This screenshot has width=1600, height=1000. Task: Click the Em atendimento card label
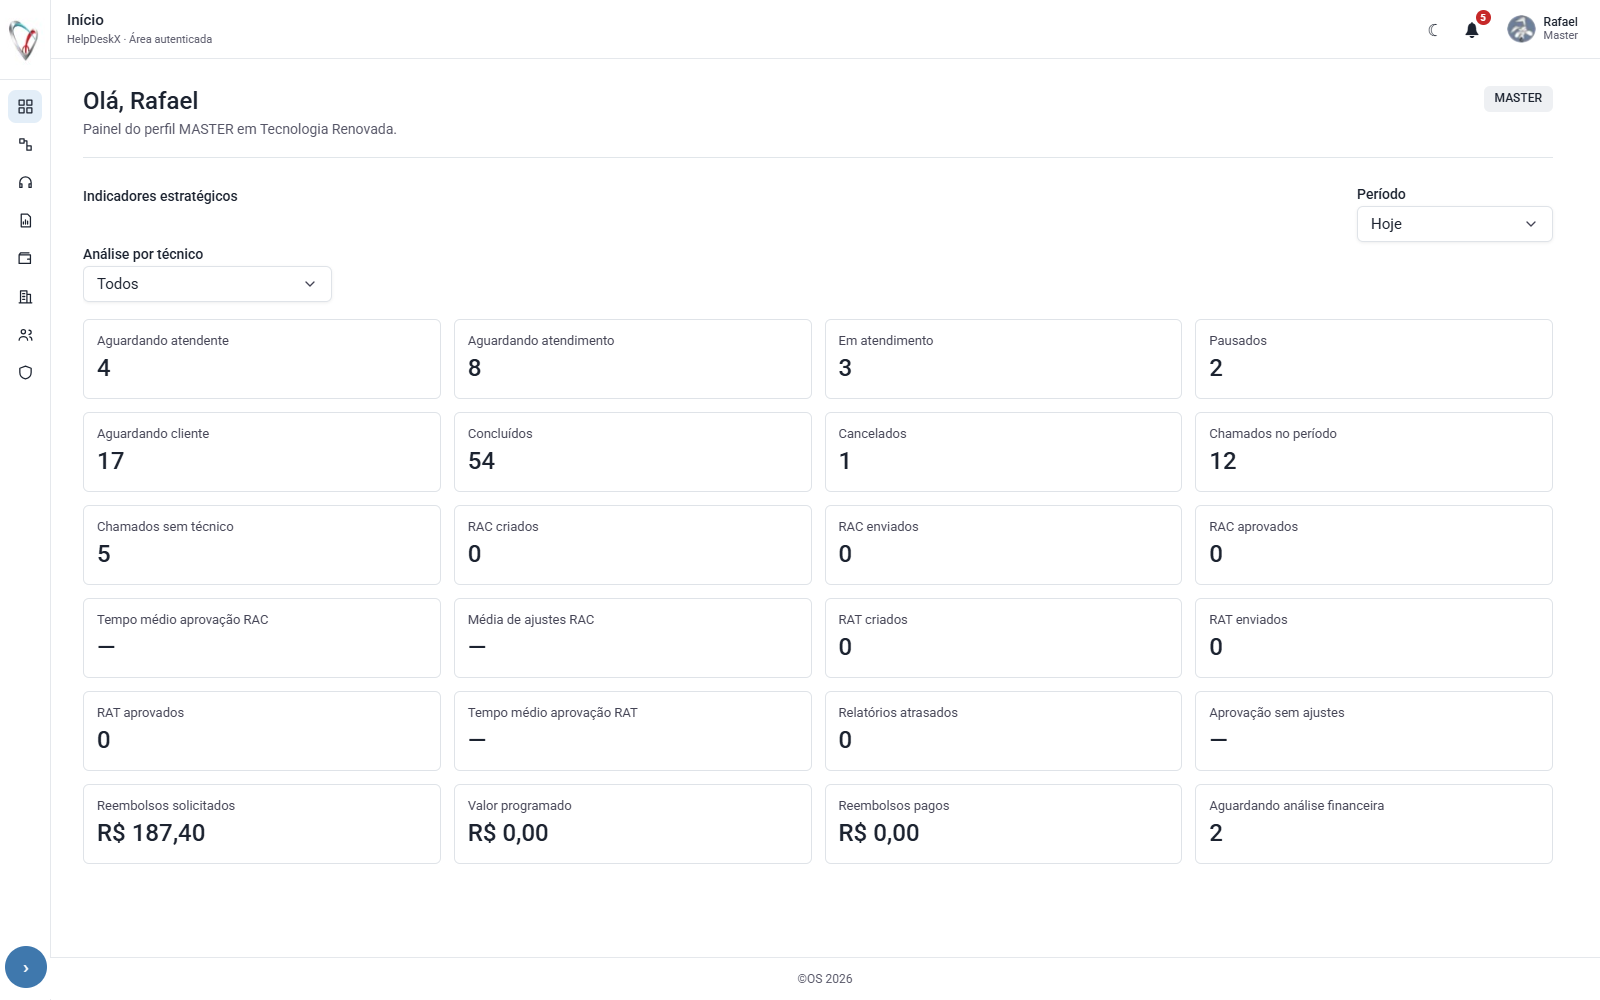pos(885,341)
